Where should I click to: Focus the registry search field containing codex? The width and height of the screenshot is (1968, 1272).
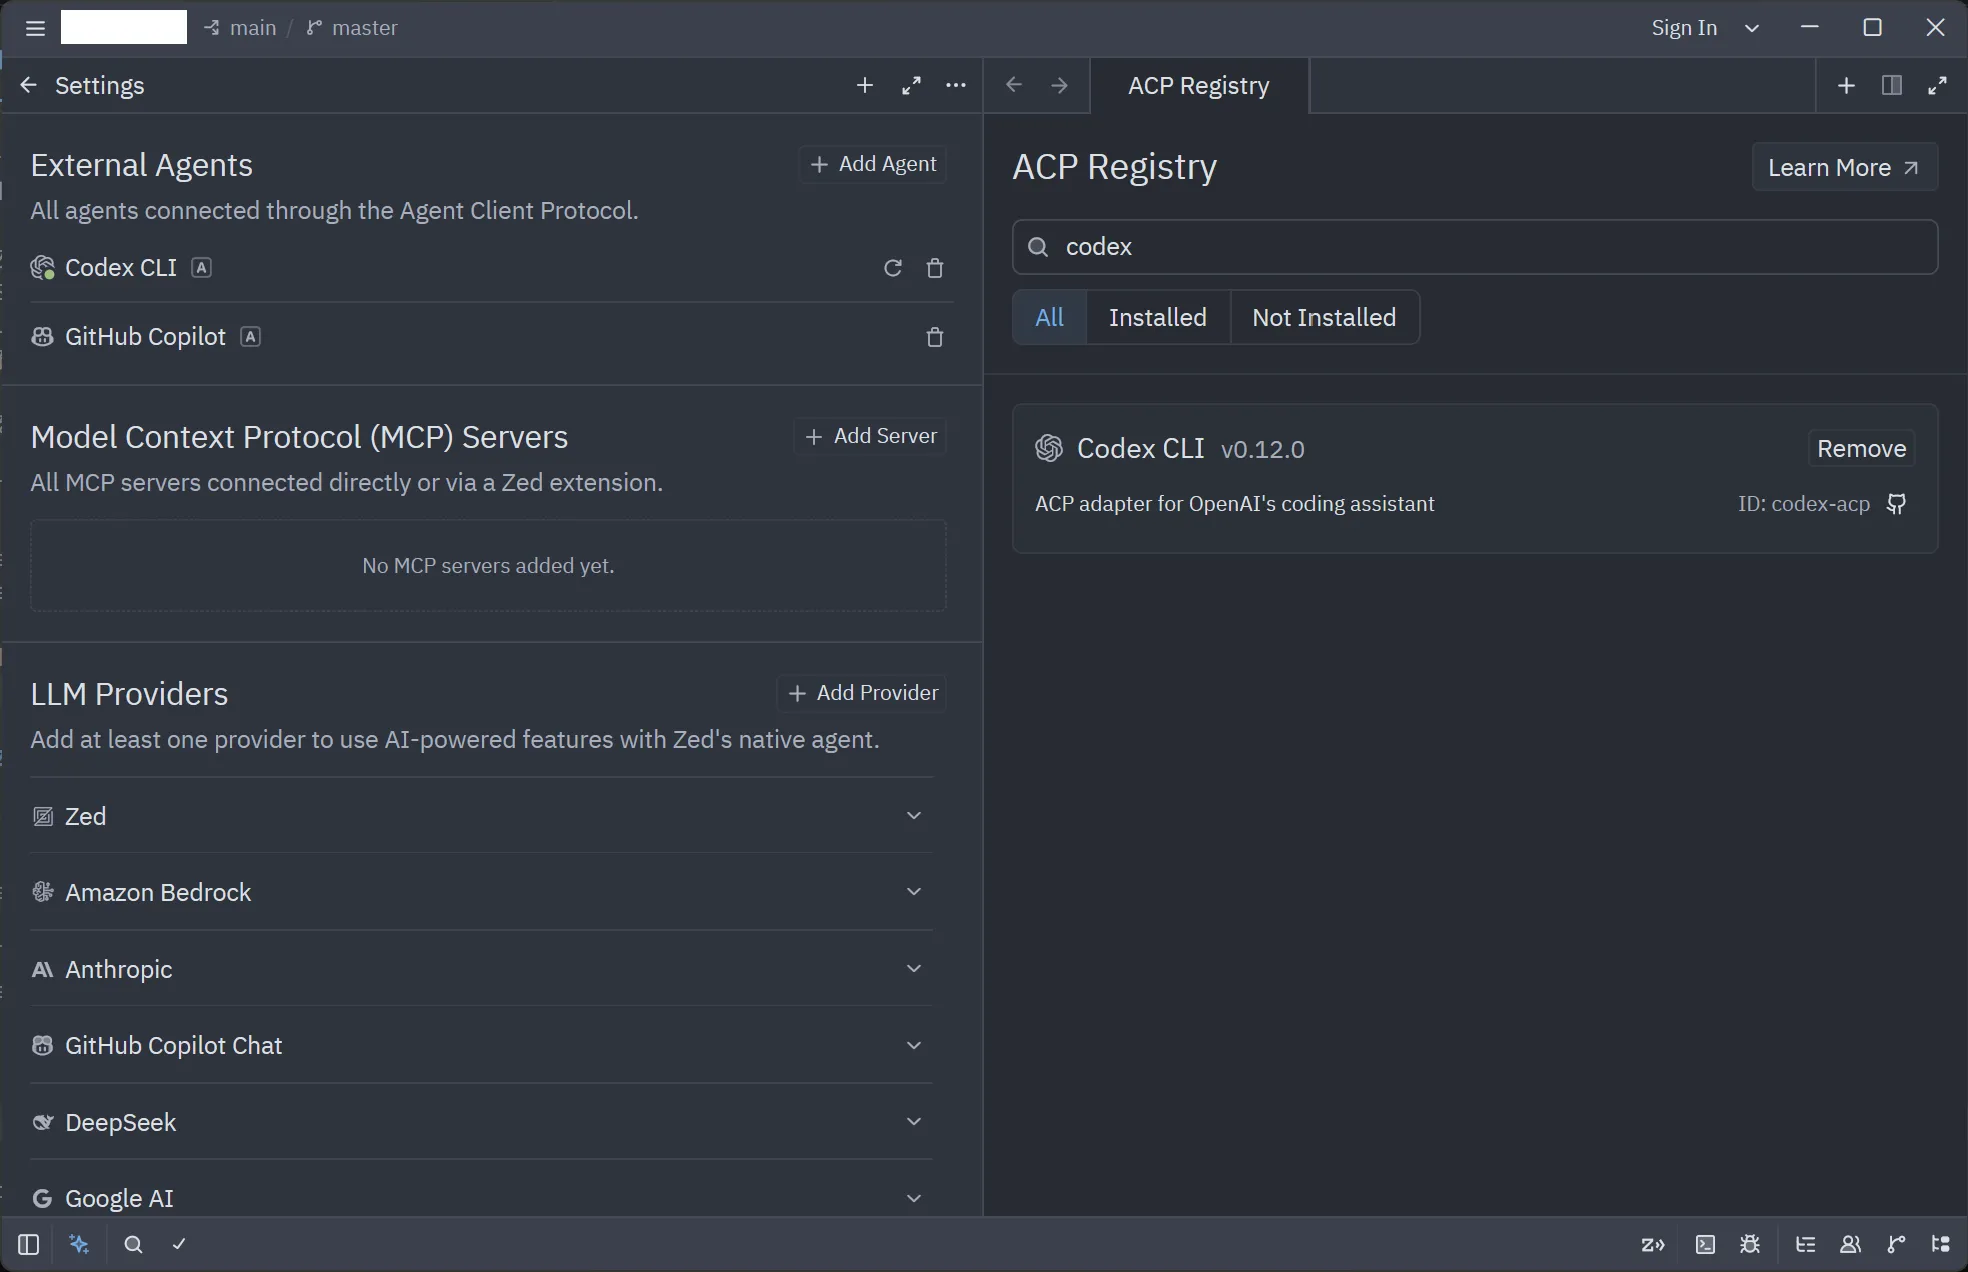[1475, 247]
